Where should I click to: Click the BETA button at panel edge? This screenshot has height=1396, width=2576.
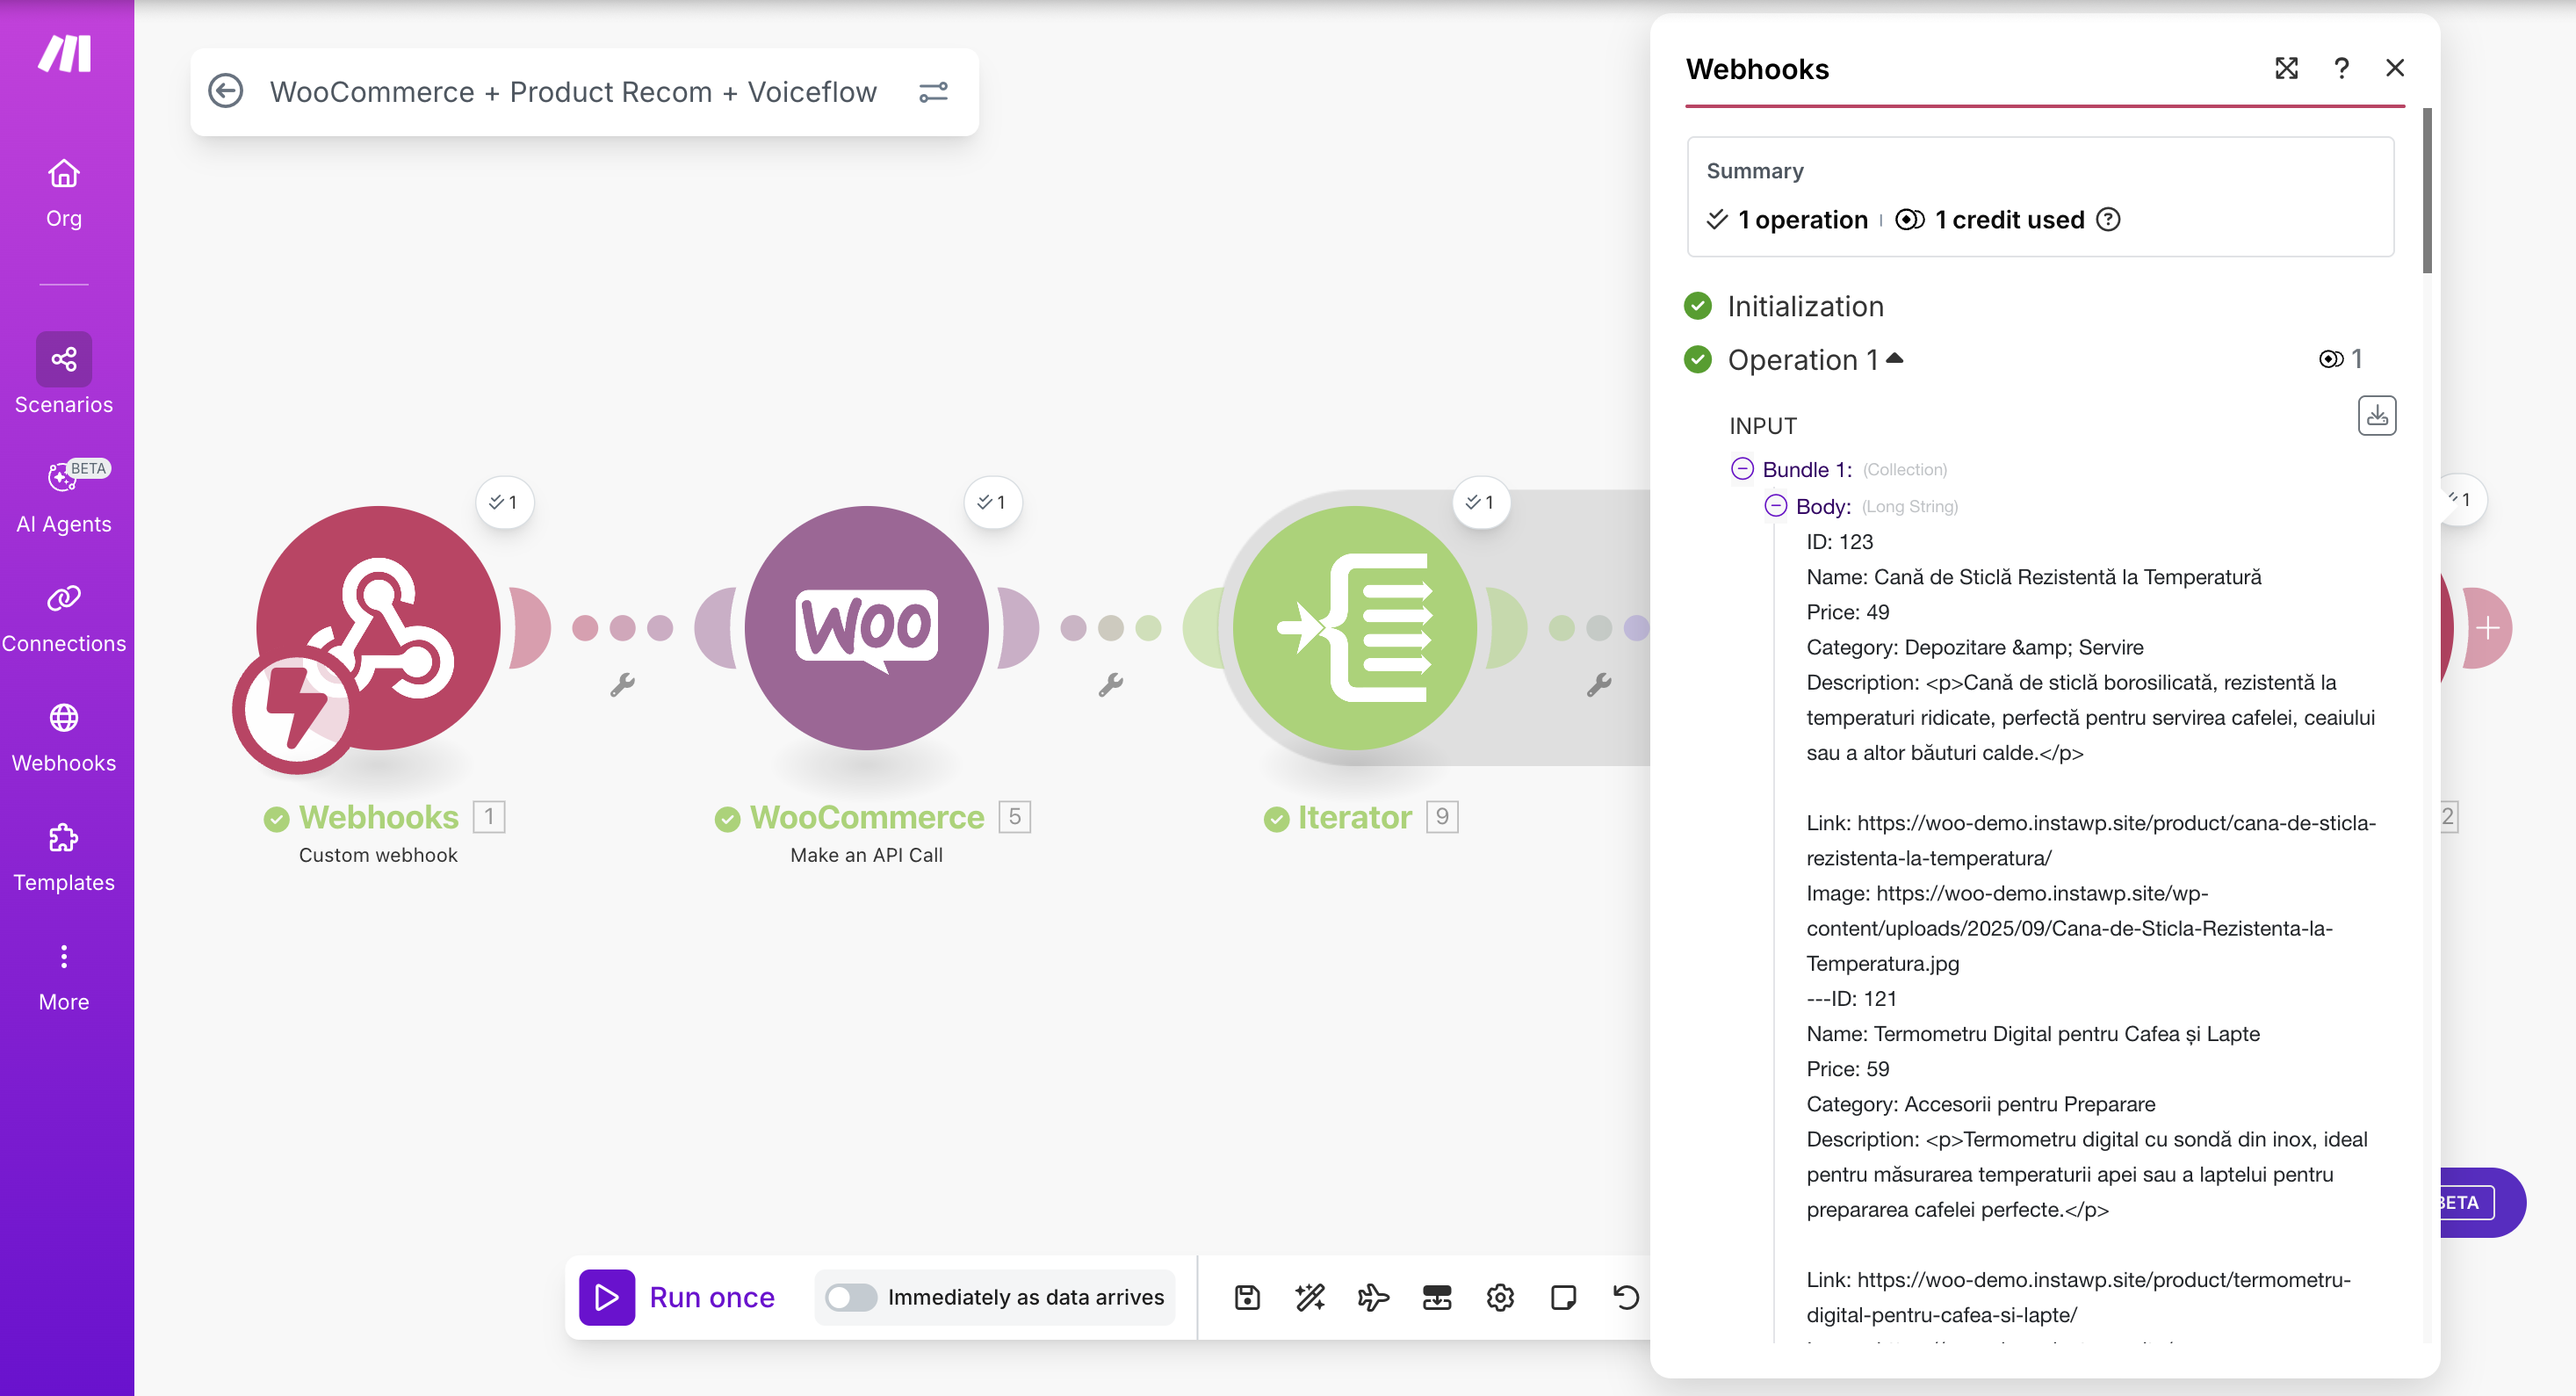point(2481,1202)
